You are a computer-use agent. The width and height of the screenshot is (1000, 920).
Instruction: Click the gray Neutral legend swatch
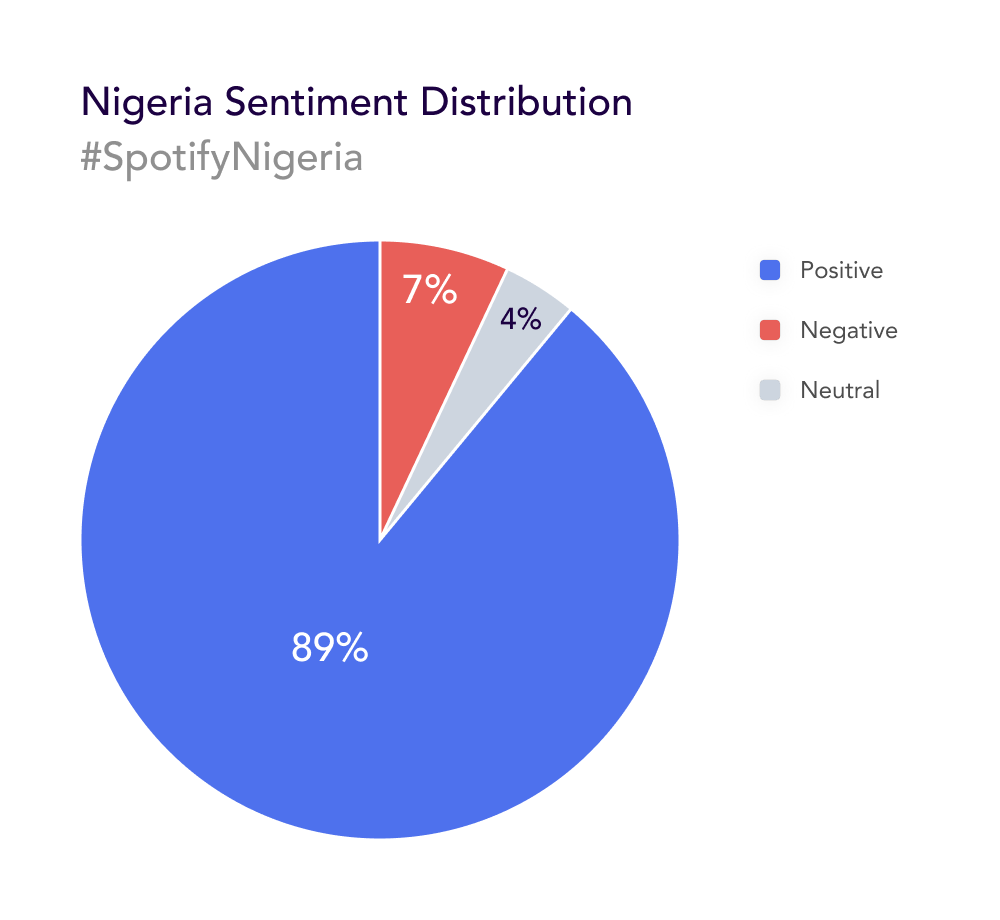tap(770, 390)
